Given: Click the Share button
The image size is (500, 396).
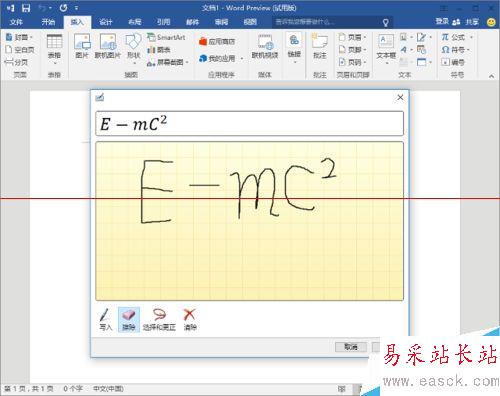Looking at the screenshot, I should (466, 22).
